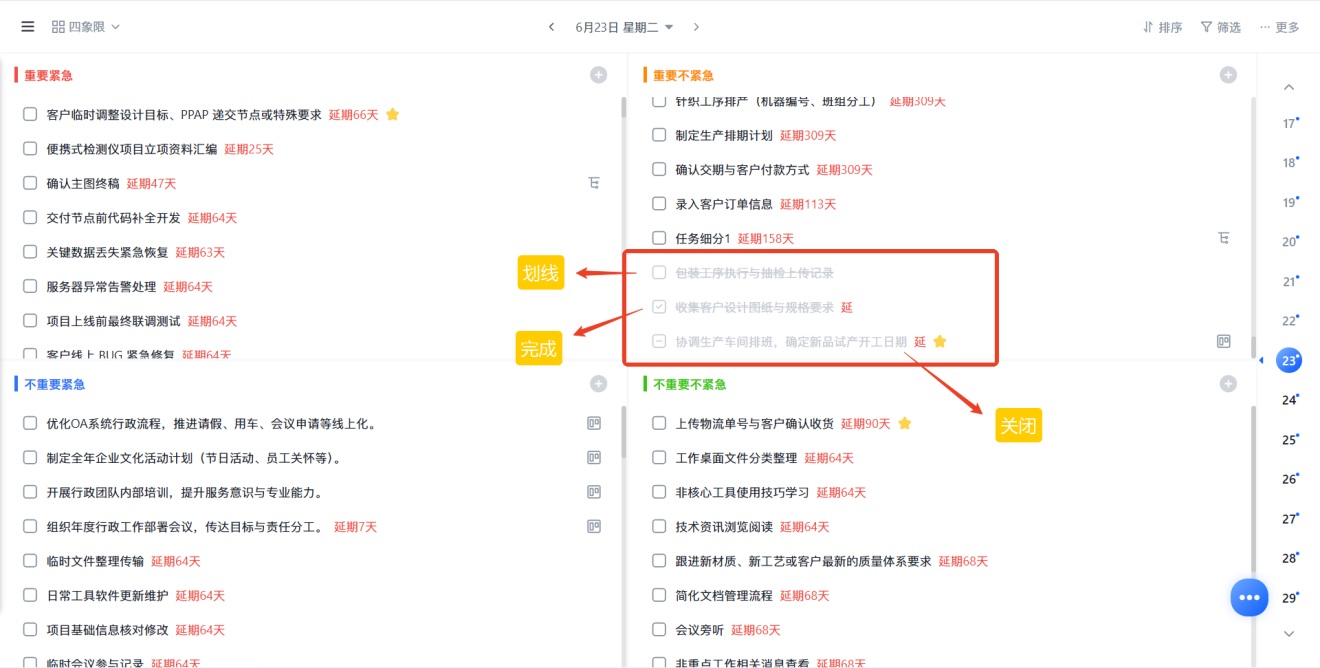Go to previous day with left arrow
1320x668 pixels.
[551, 27]
